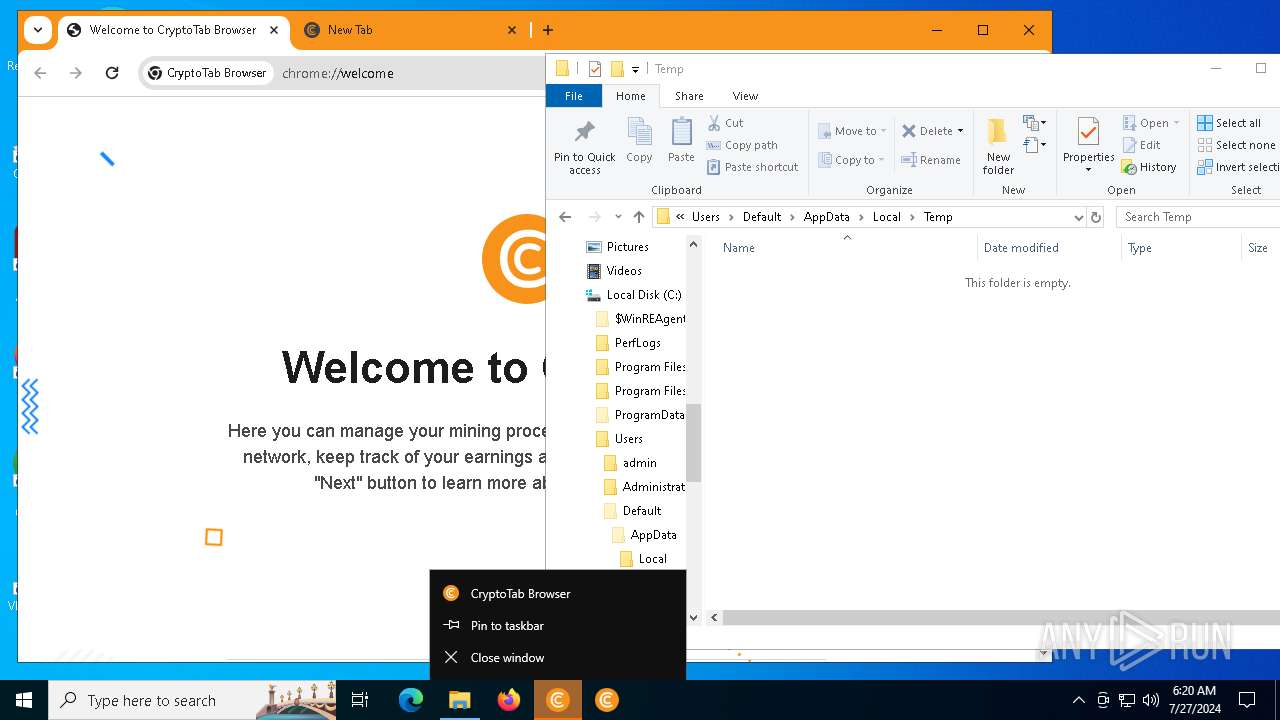The height and width of the screenshot is (720, 1280).
Task: Open the Windows Start menu
Action: click(x=24, y=700)
